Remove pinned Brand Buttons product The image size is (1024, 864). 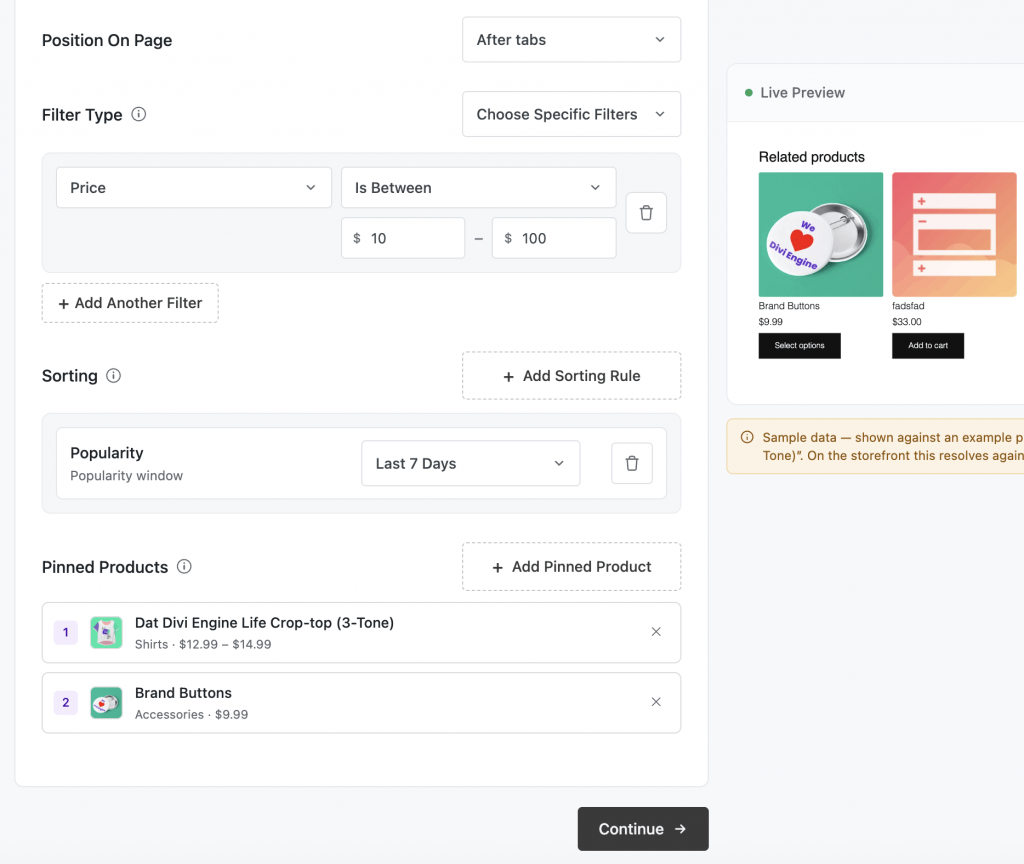tap(656, 702)
